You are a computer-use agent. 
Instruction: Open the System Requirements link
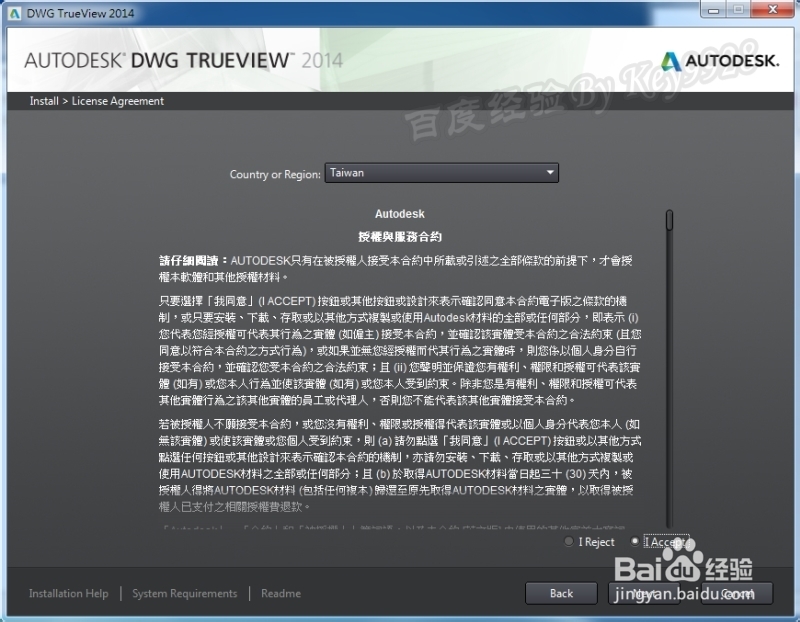click(184, 593)
